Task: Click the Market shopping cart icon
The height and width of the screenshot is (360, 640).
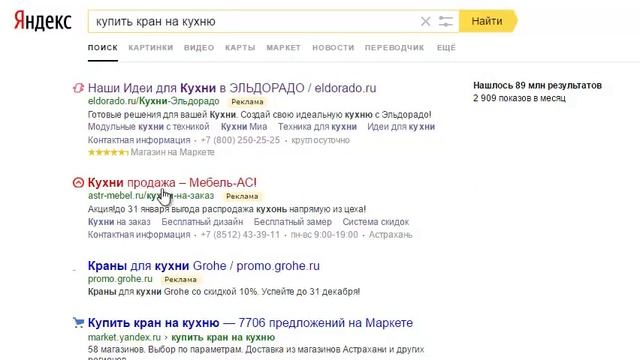Action: point(78,323)
